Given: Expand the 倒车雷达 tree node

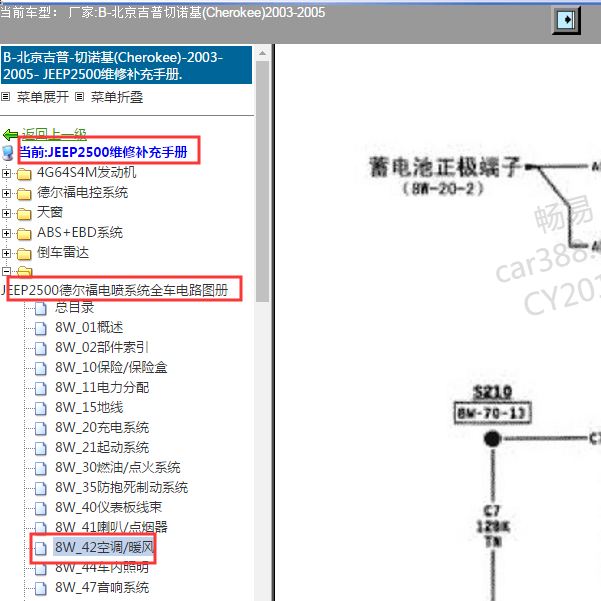Looking at the screenshot, I should pyautogui.click(x=6, y=253).
